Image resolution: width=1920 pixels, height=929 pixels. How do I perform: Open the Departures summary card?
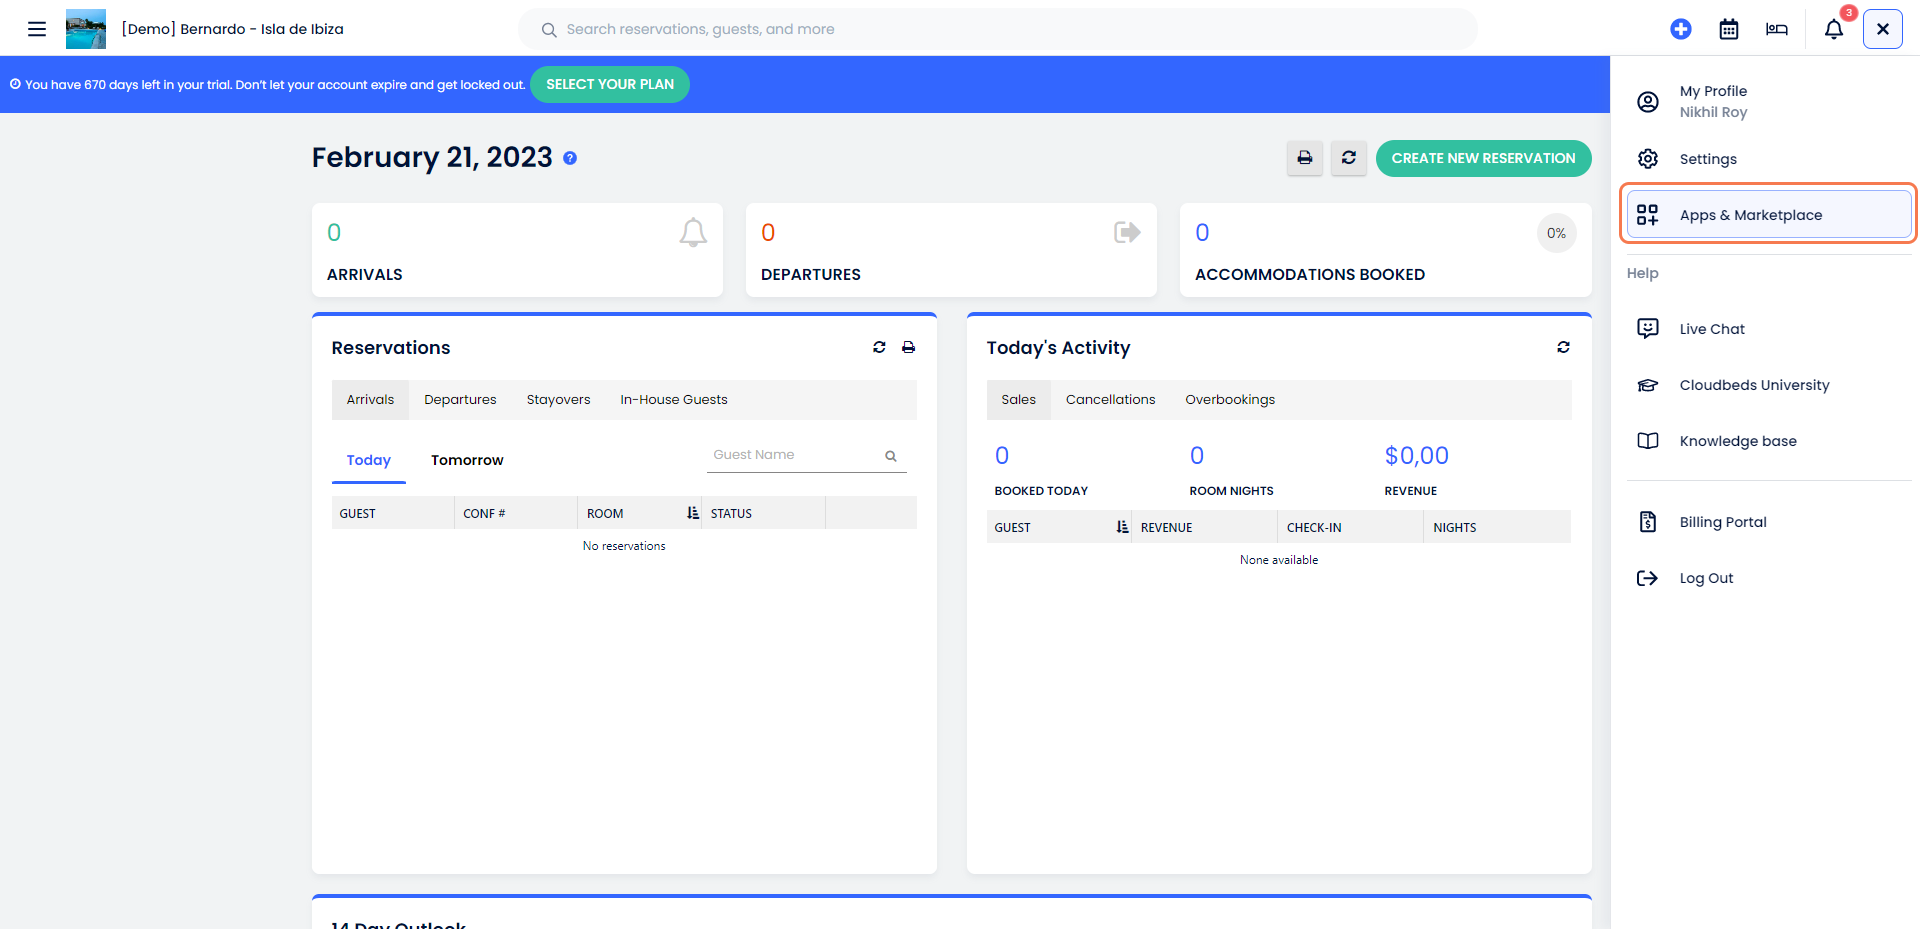click(951, 250)
